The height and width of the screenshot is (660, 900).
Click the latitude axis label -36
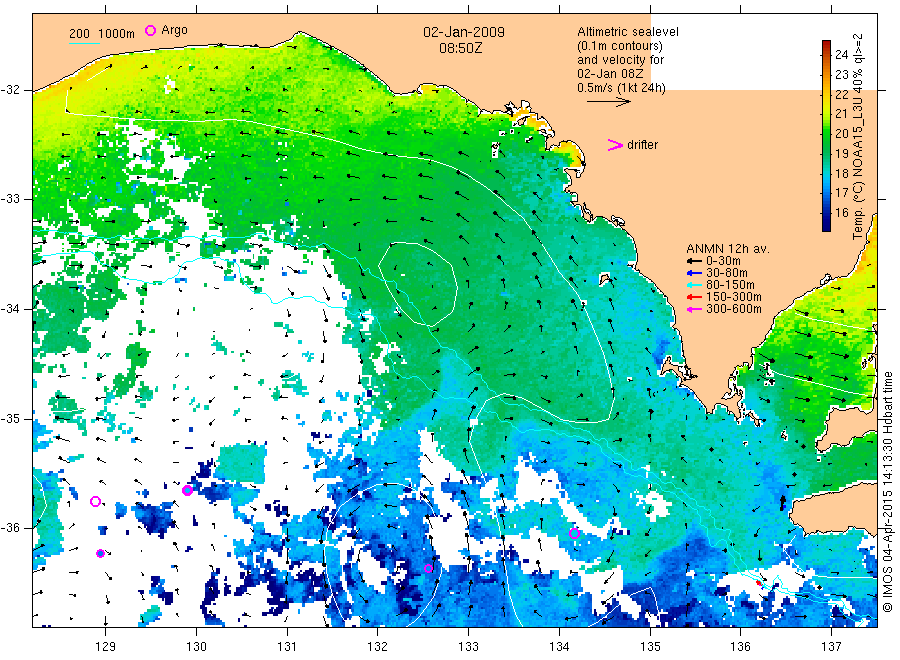pyautogui.click(x=11, y=528)
